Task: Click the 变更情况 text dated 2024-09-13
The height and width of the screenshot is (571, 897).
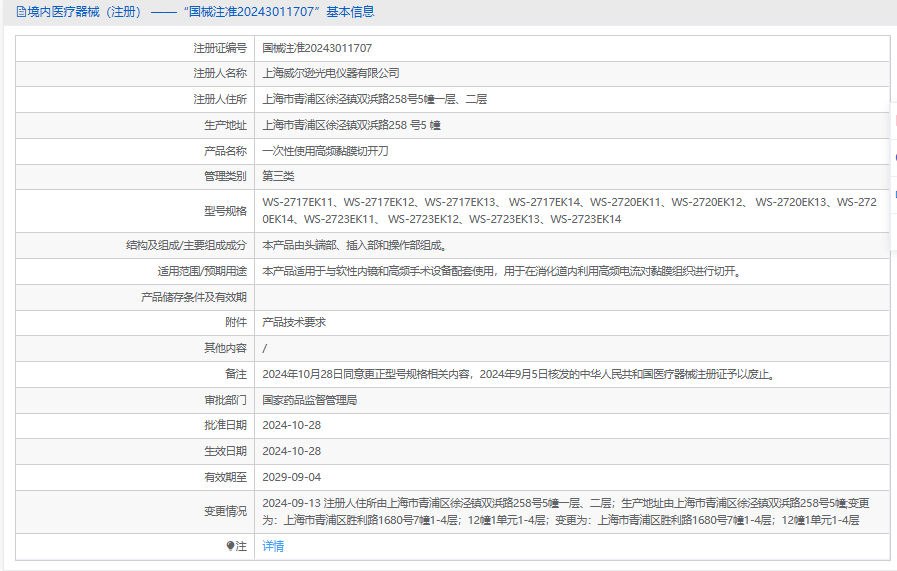Action: click(566, 511)
